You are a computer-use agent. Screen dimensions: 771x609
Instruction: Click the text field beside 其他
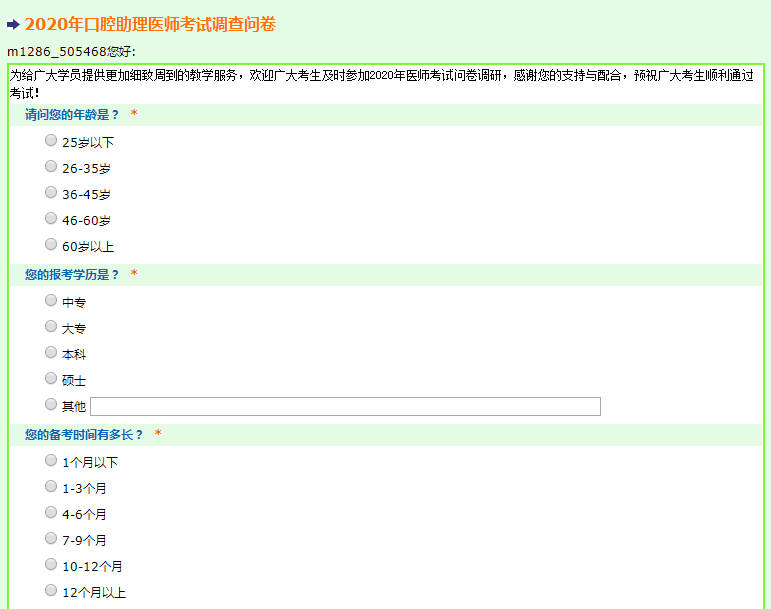(345, 406)
